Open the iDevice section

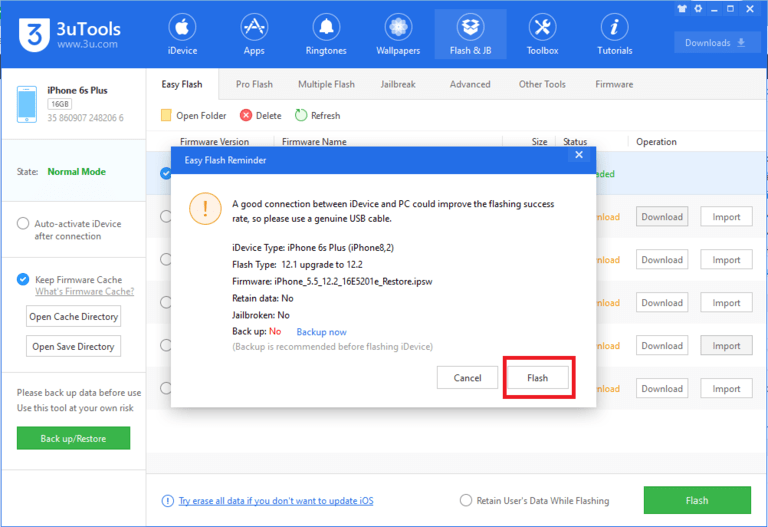[x=182, y=35]
